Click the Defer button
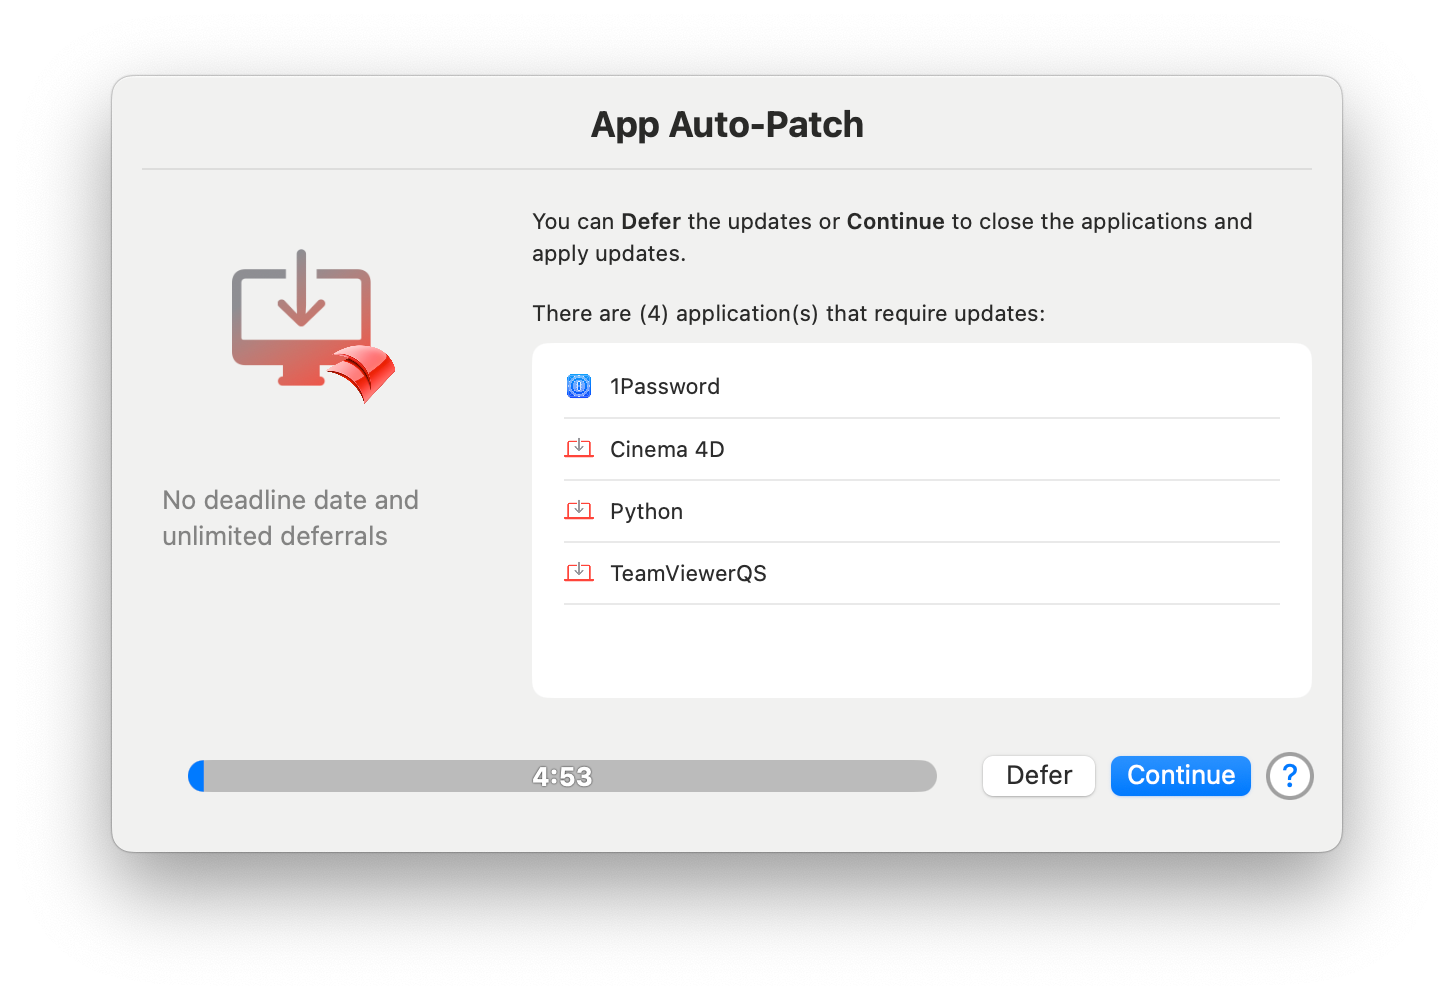The width and height of the screenshot is (1454, 1000). tap(1039, 776)
